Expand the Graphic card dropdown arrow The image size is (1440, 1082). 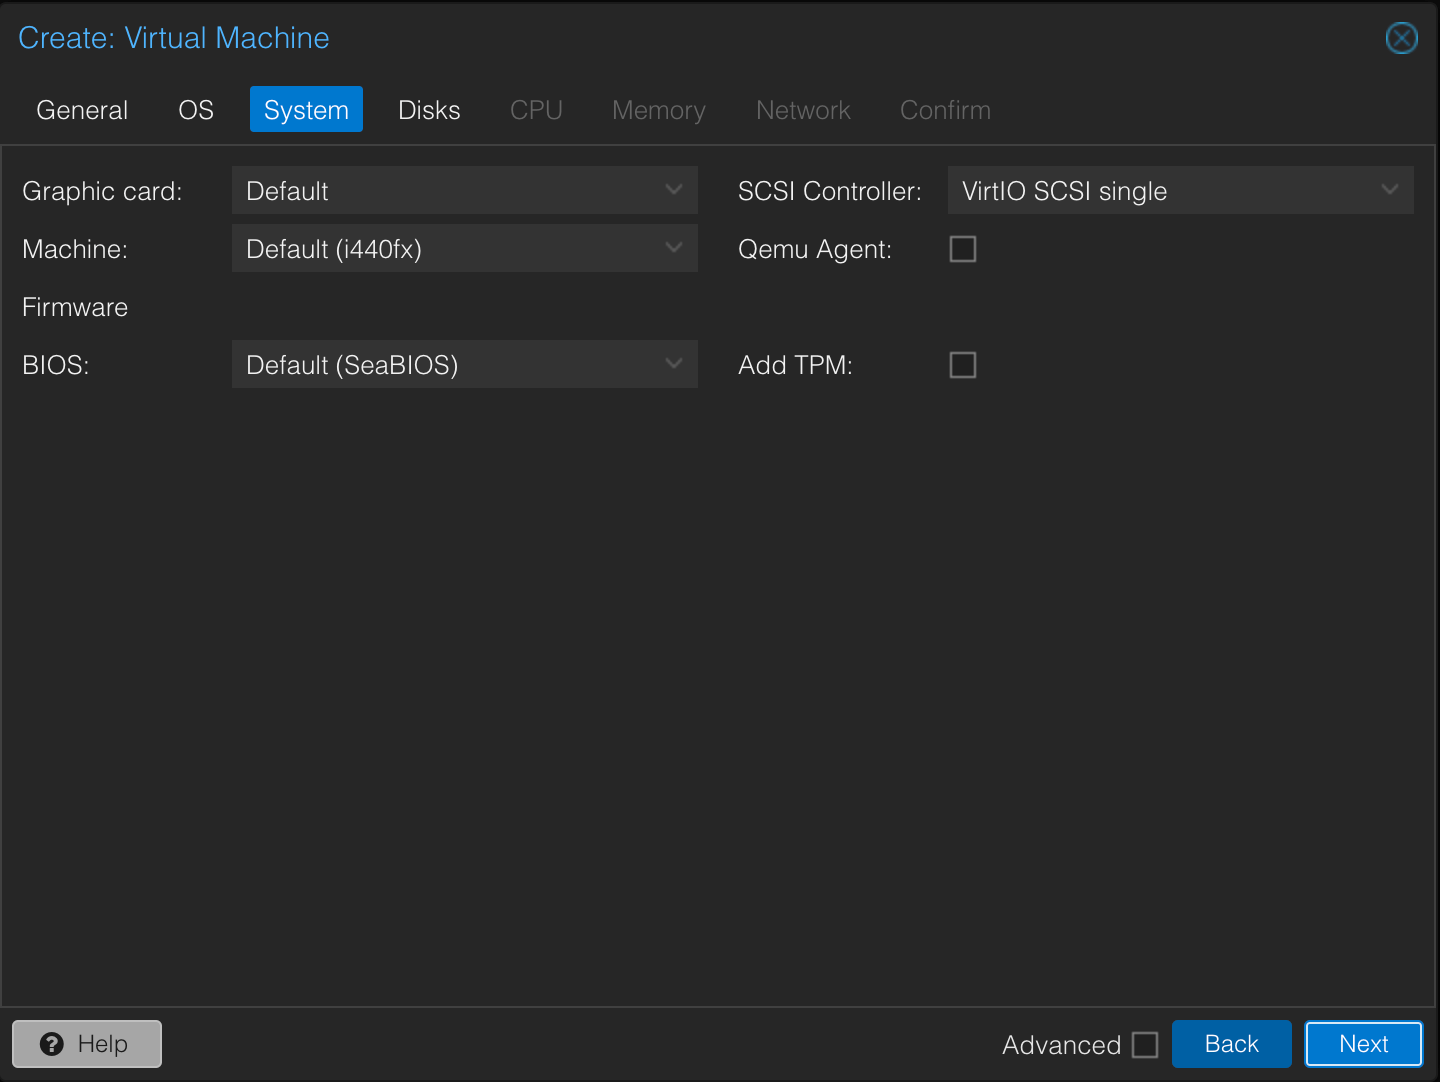[674, 190]
